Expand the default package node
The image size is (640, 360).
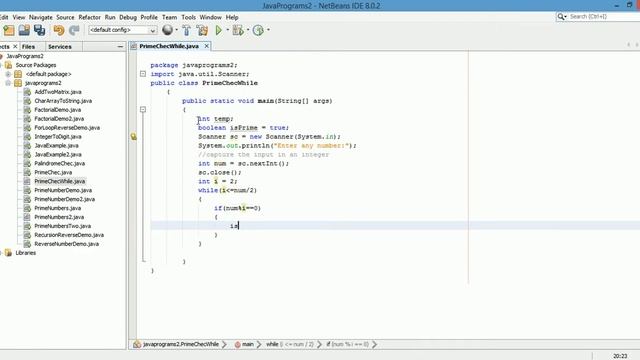pyautogui.click(x=8, y=74)
